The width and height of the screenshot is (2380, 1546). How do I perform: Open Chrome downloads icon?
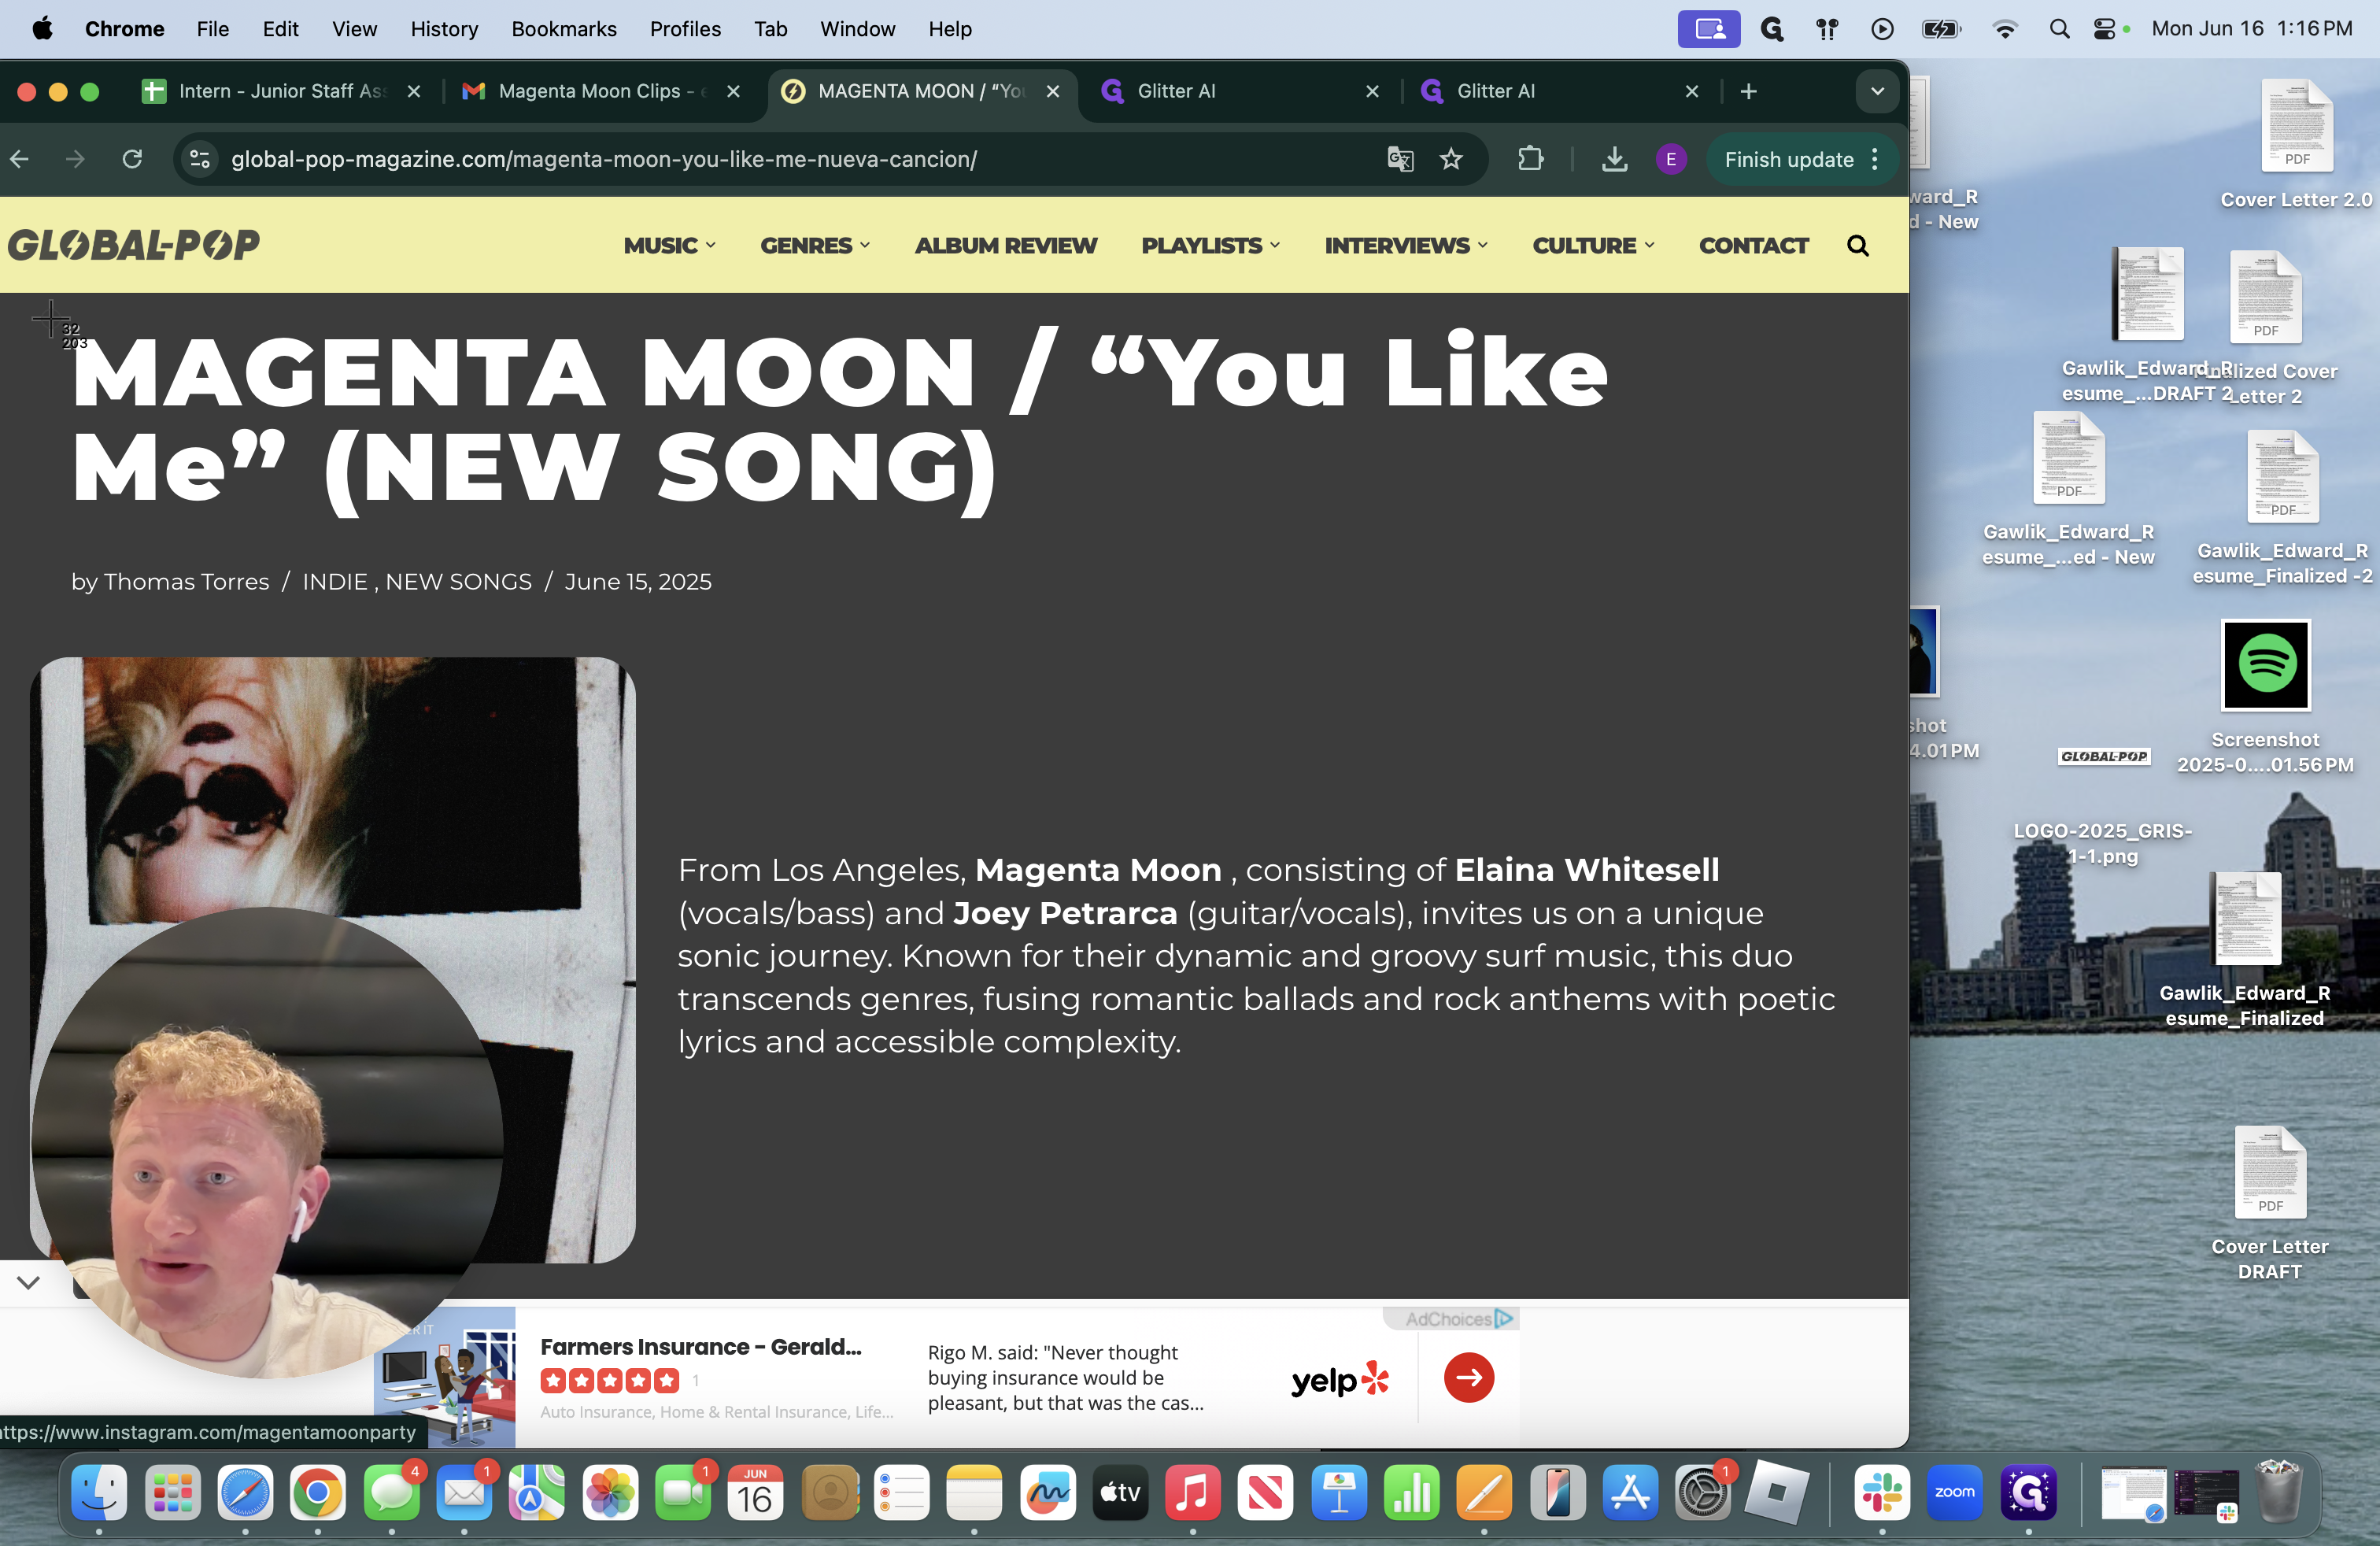[x=1614, y=159]
